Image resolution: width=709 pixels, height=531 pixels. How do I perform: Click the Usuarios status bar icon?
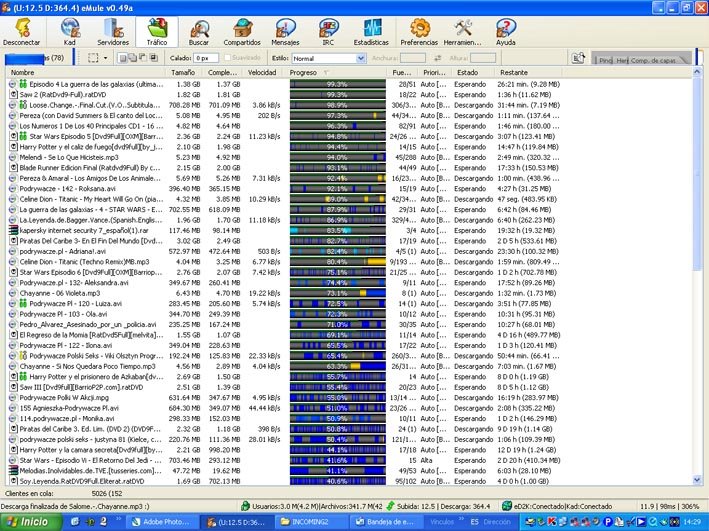245,506
